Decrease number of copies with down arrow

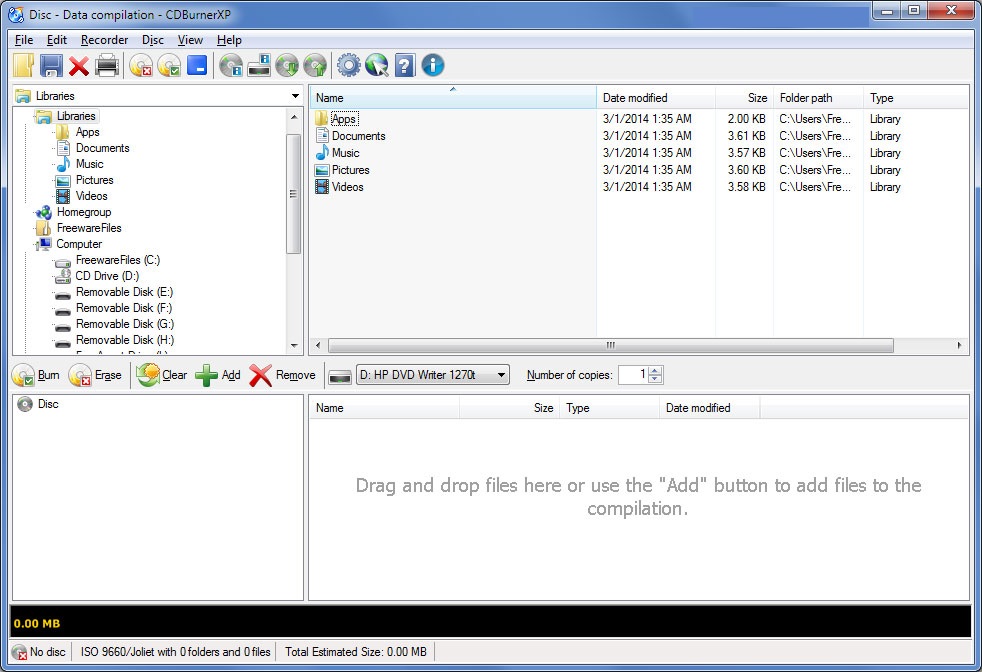tap(655, 379)
